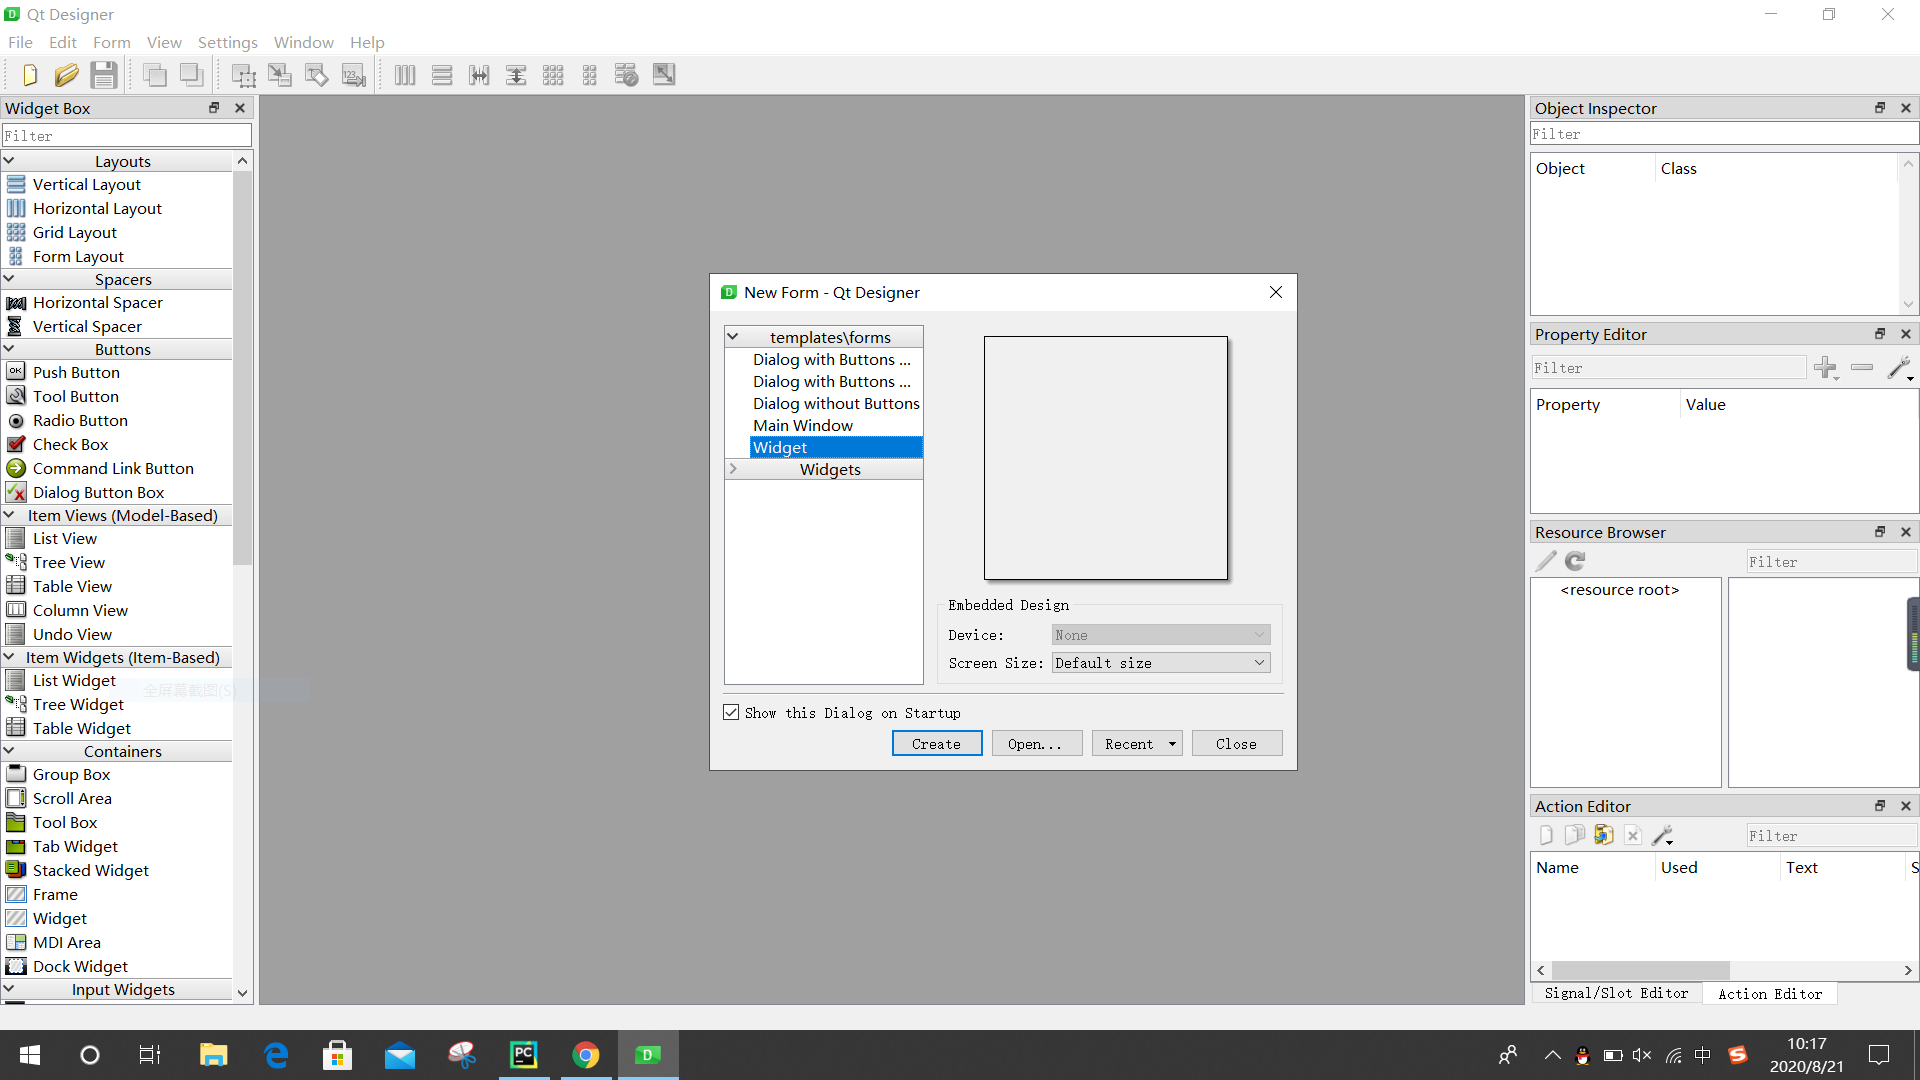This screenshot has height=1080, width=1920.
Task: Switch to the Signal/Slot Editor tab
Action: 1615,993
